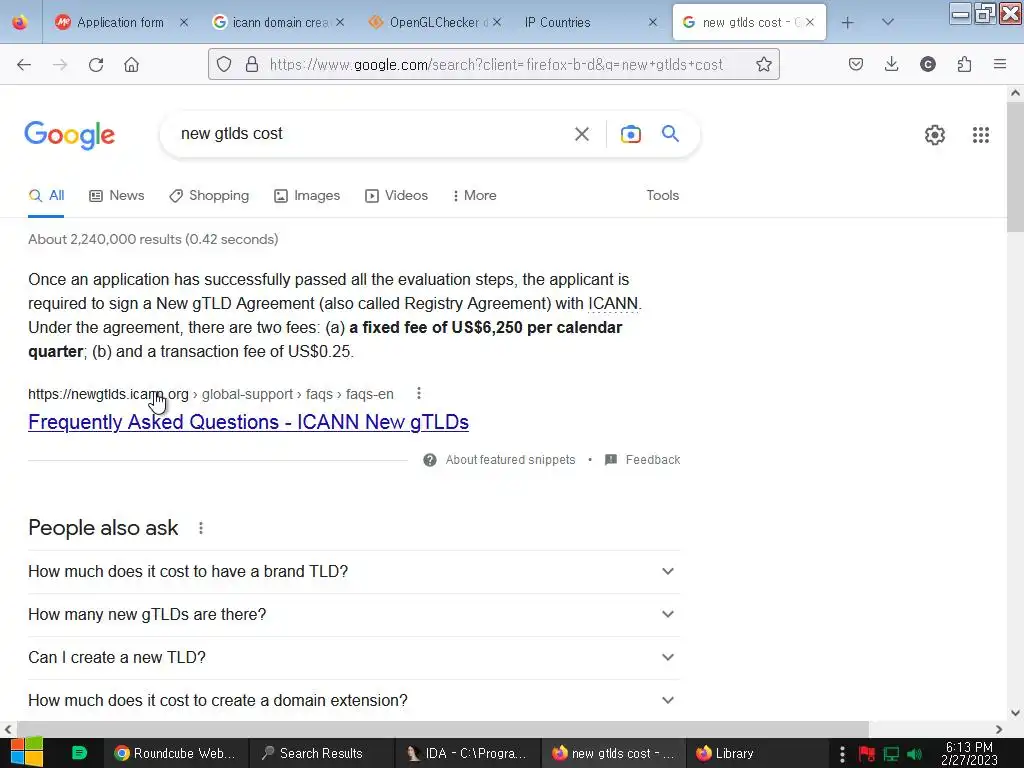The width and height of the screenshot is (1024, 768).
Task: Select the All results tab
Action: coord(46,195)
